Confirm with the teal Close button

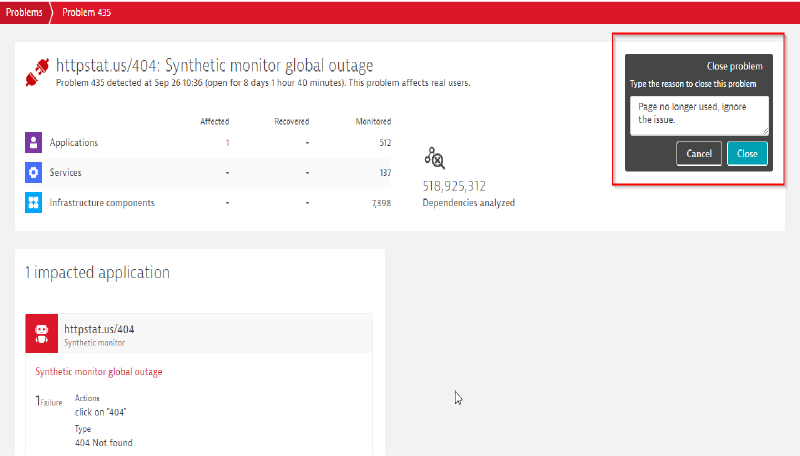747,153
